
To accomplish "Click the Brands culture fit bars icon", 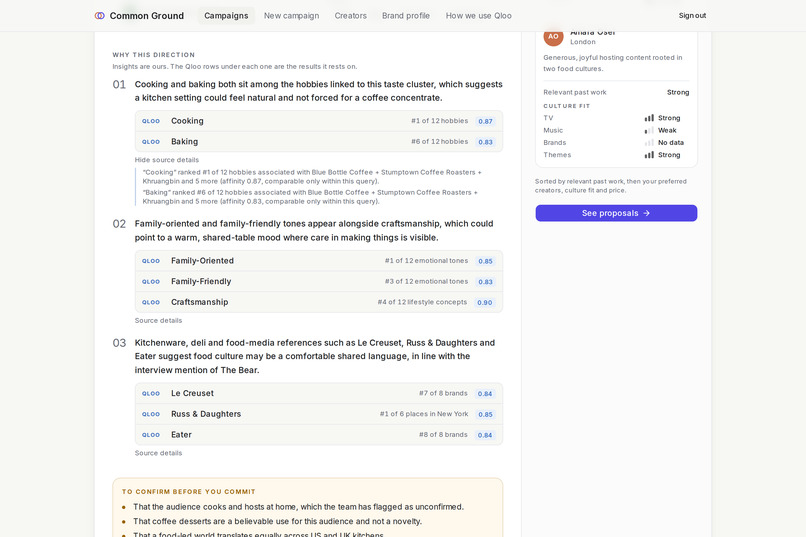I will (x=649, y=142).
